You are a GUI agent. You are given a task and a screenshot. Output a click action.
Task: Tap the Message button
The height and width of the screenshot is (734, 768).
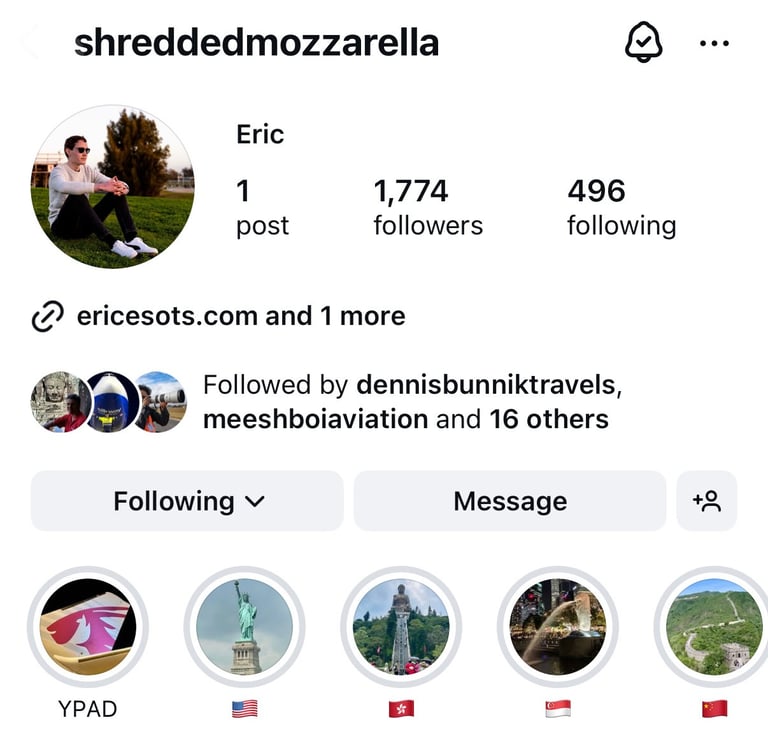[x=510, y=501]
